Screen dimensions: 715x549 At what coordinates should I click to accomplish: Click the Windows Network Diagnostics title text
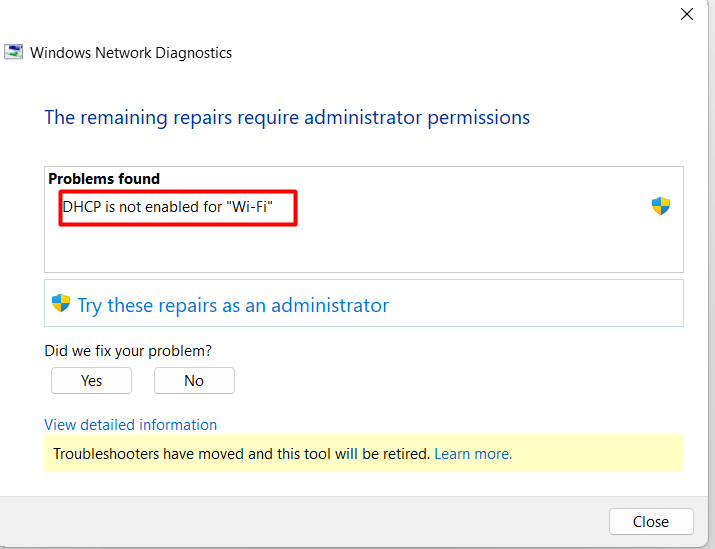click(x=131, y=53)
